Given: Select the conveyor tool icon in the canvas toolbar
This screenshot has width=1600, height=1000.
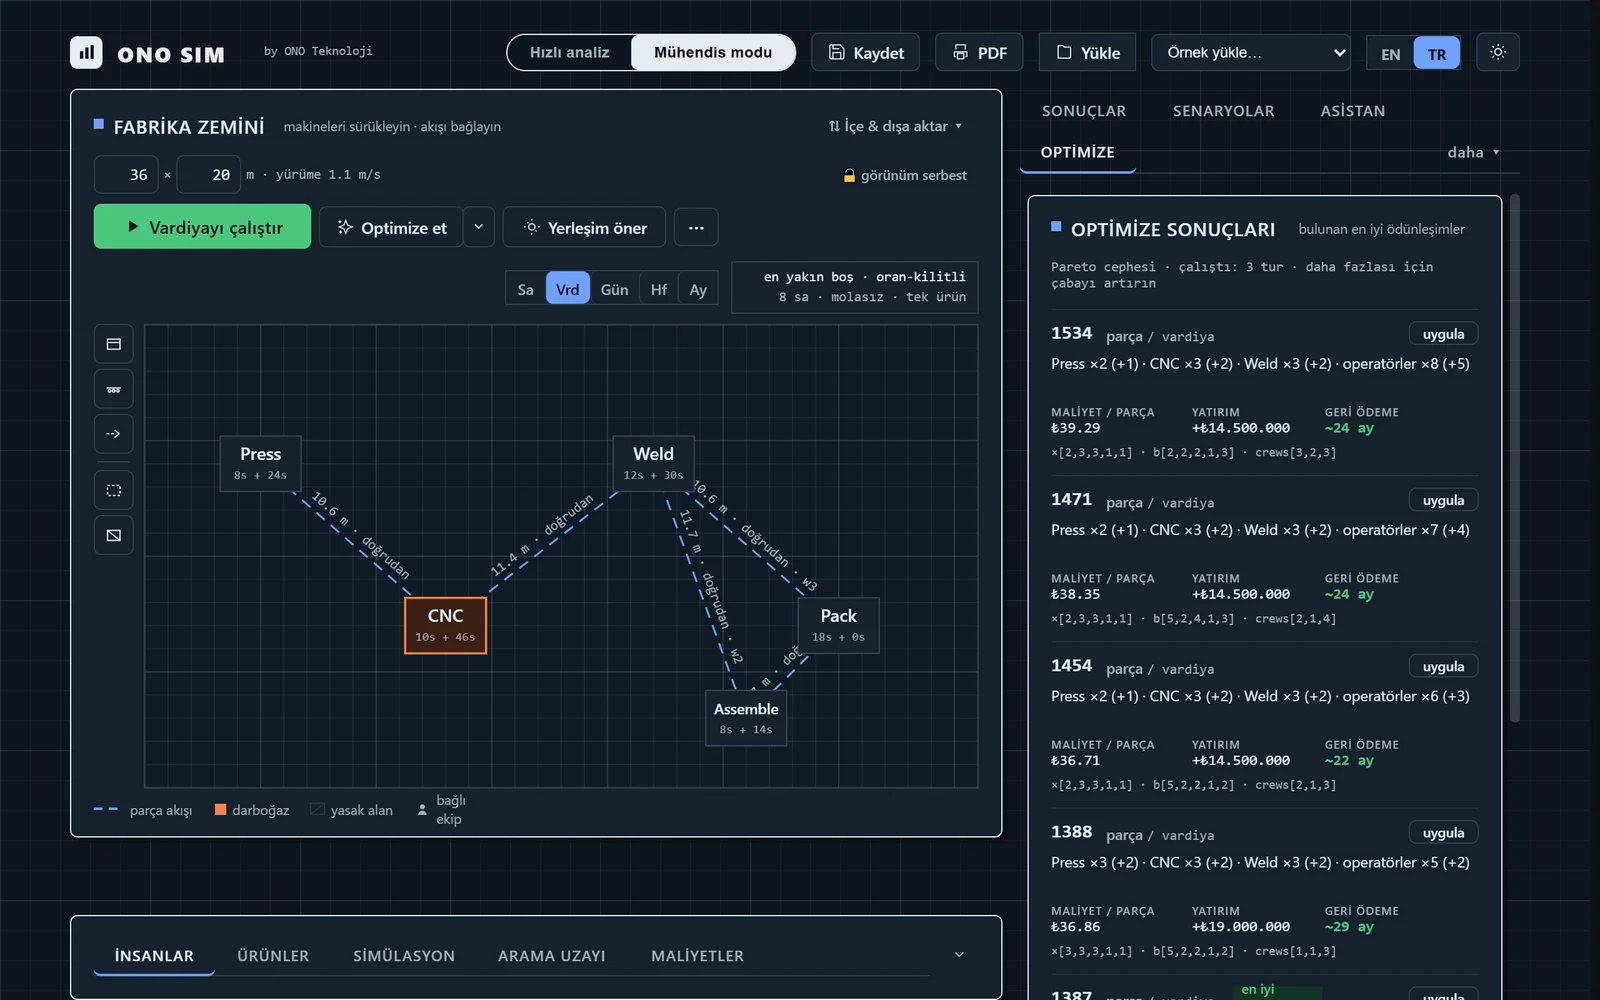Looking at the screenshot, I should (114, 389).
